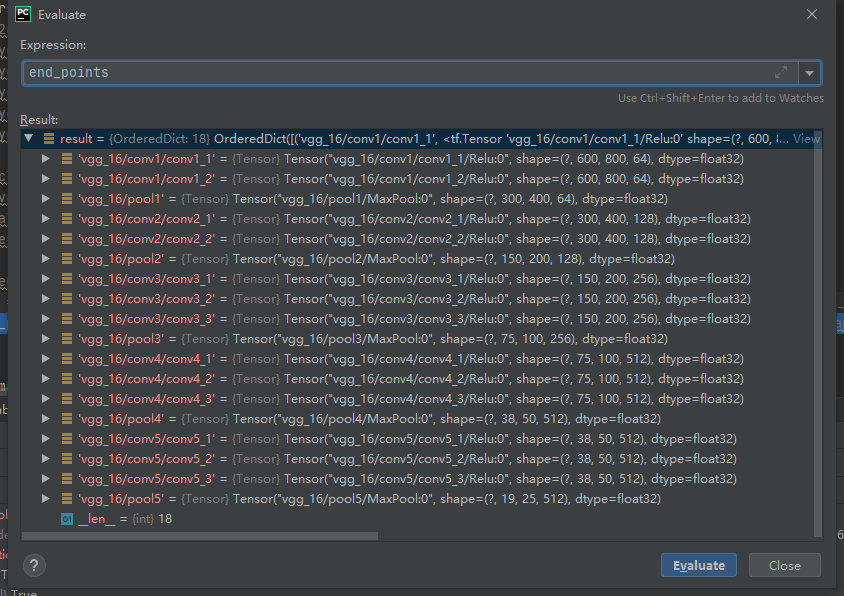Click the expand expression field icon
Image resolution: width=844 pixels, height=596 pixels.
[x=781, y=72]
